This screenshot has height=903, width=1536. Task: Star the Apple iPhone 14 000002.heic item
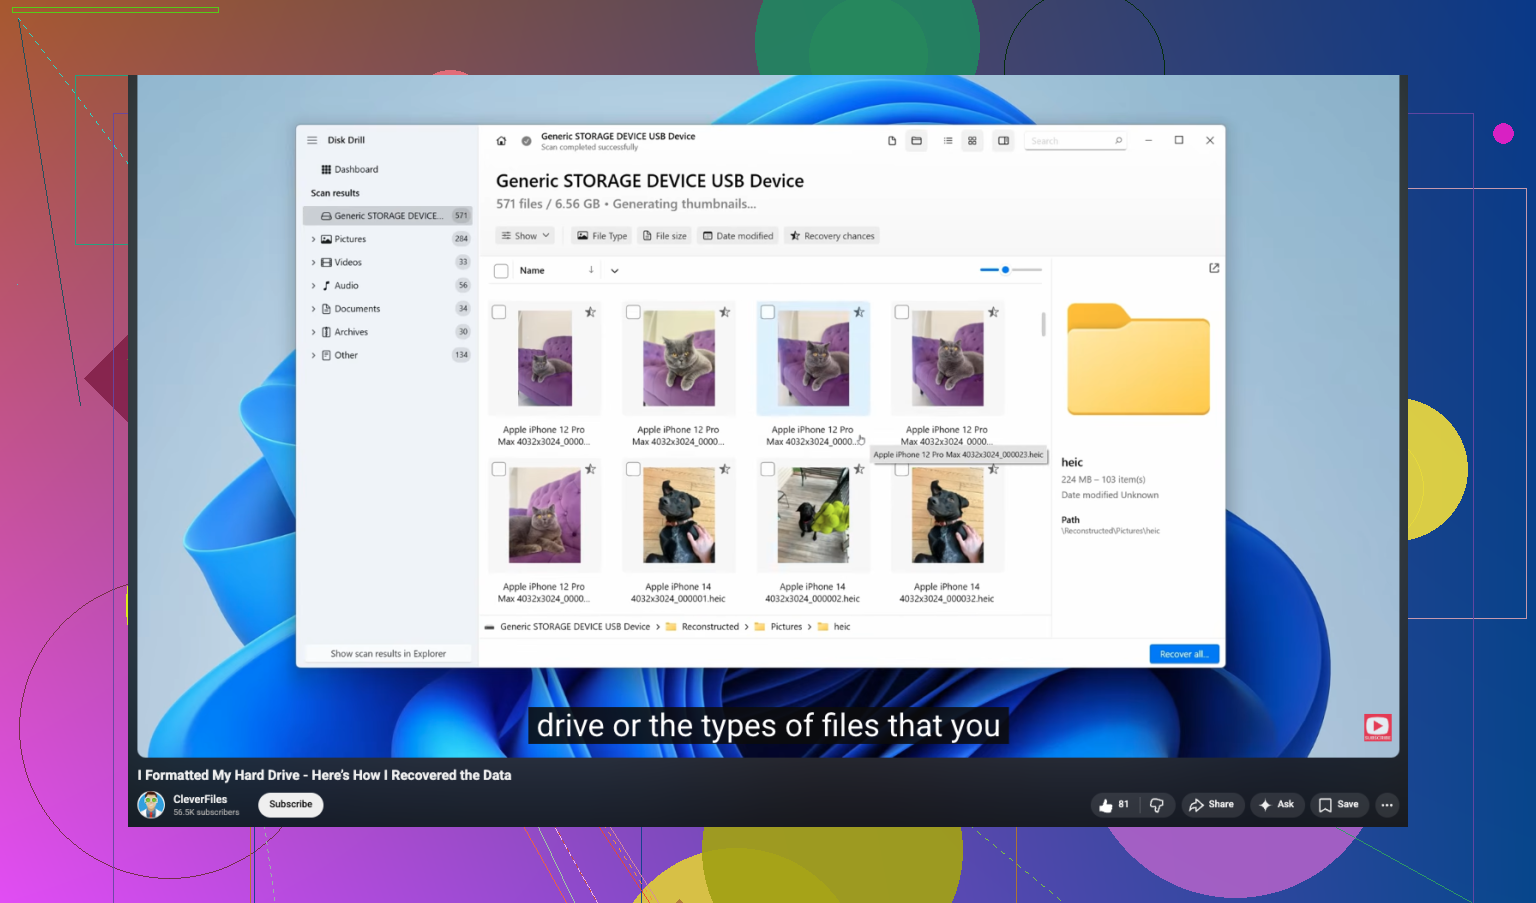coord(859,469)
